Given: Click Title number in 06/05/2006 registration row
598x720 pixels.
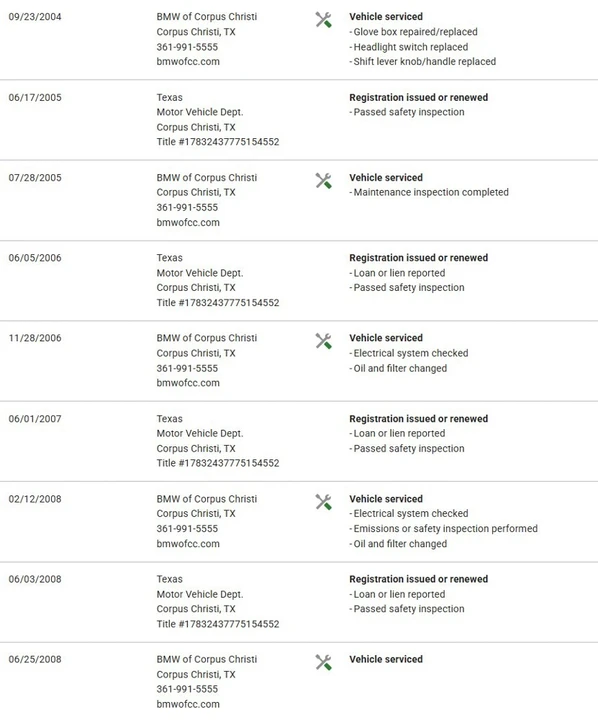Looking at the screenshot, I should (x=218, y=303).
